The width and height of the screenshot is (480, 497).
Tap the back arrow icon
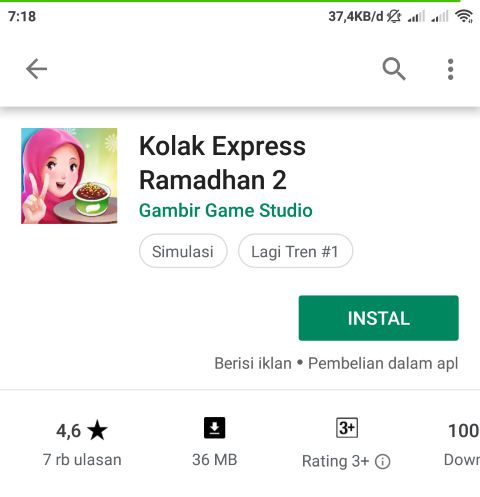click(36, 69)
